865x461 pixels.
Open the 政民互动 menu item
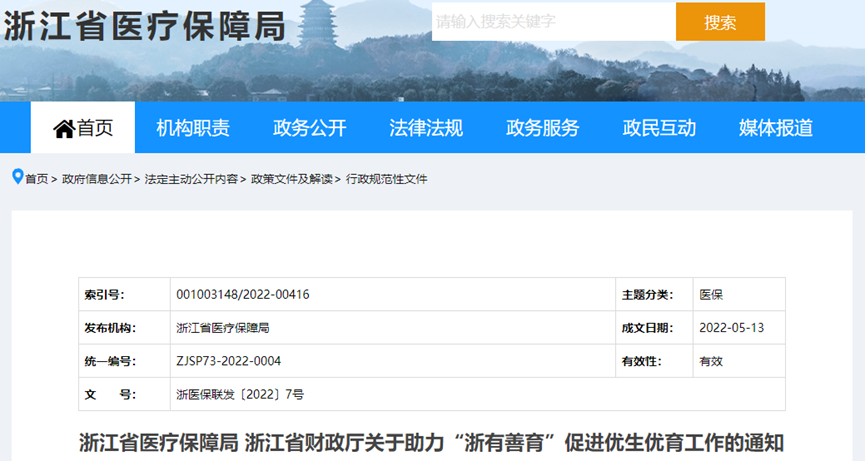point(659,128)
